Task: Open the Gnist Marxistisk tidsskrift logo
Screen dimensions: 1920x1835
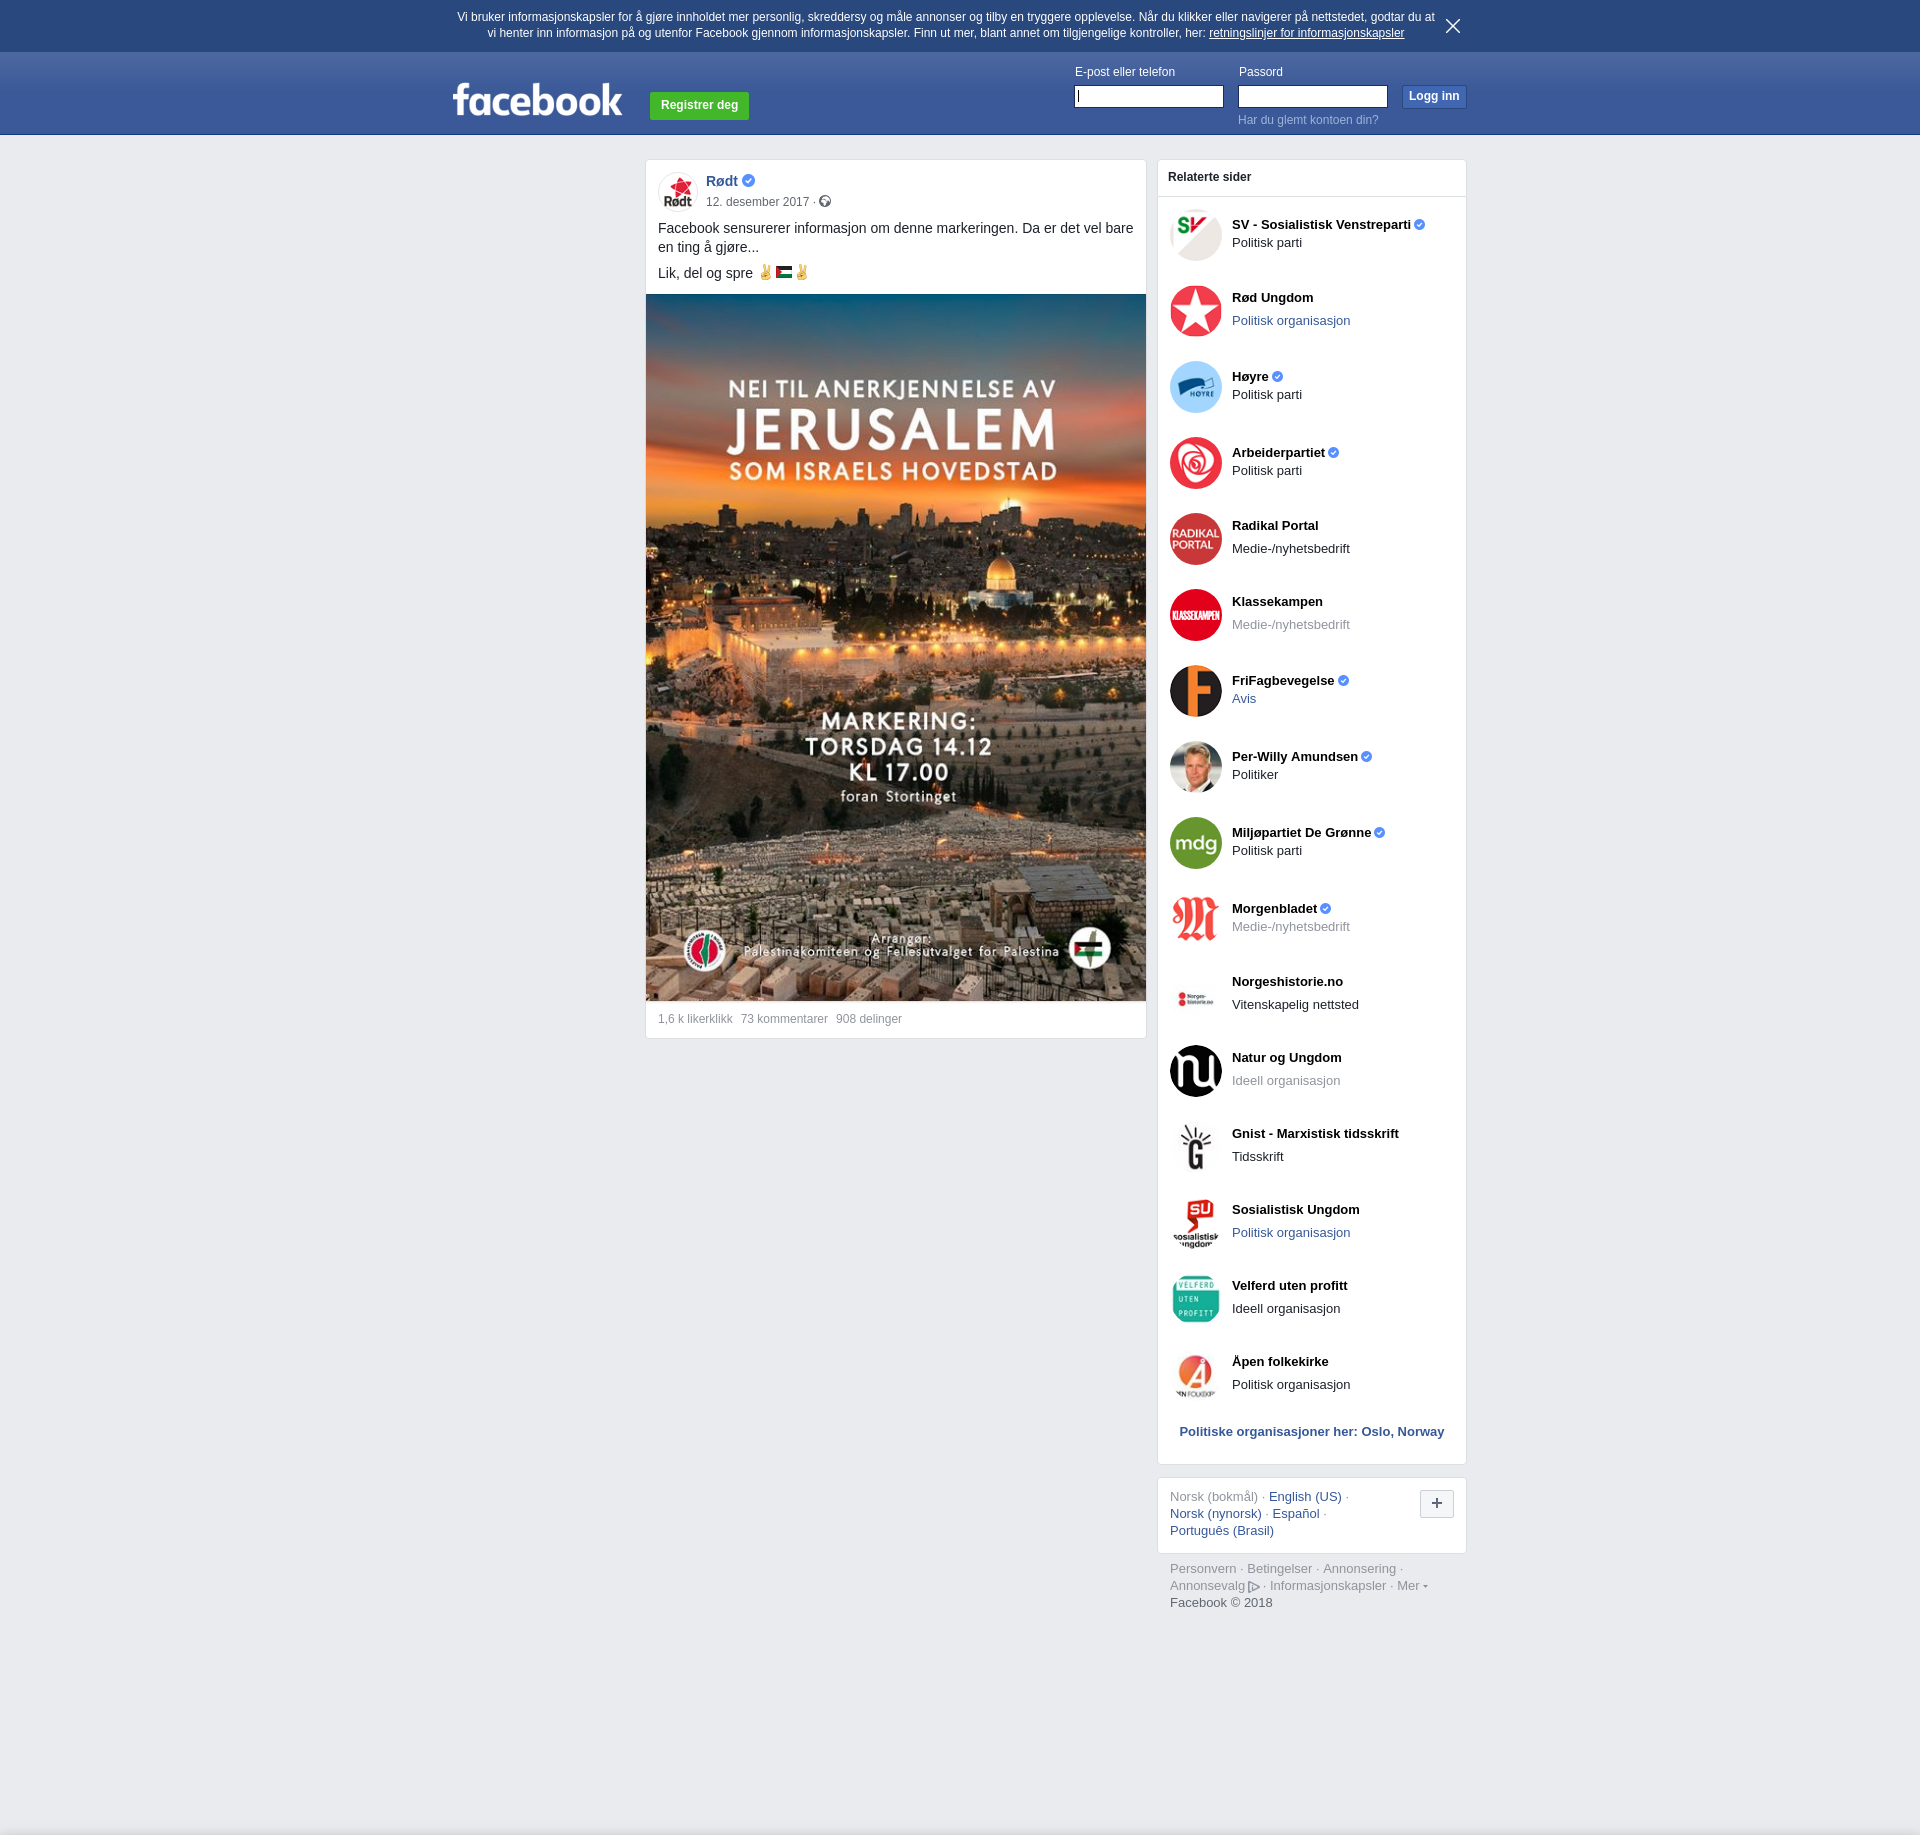Action: pyautogui.click(x=1196, y=1147)
